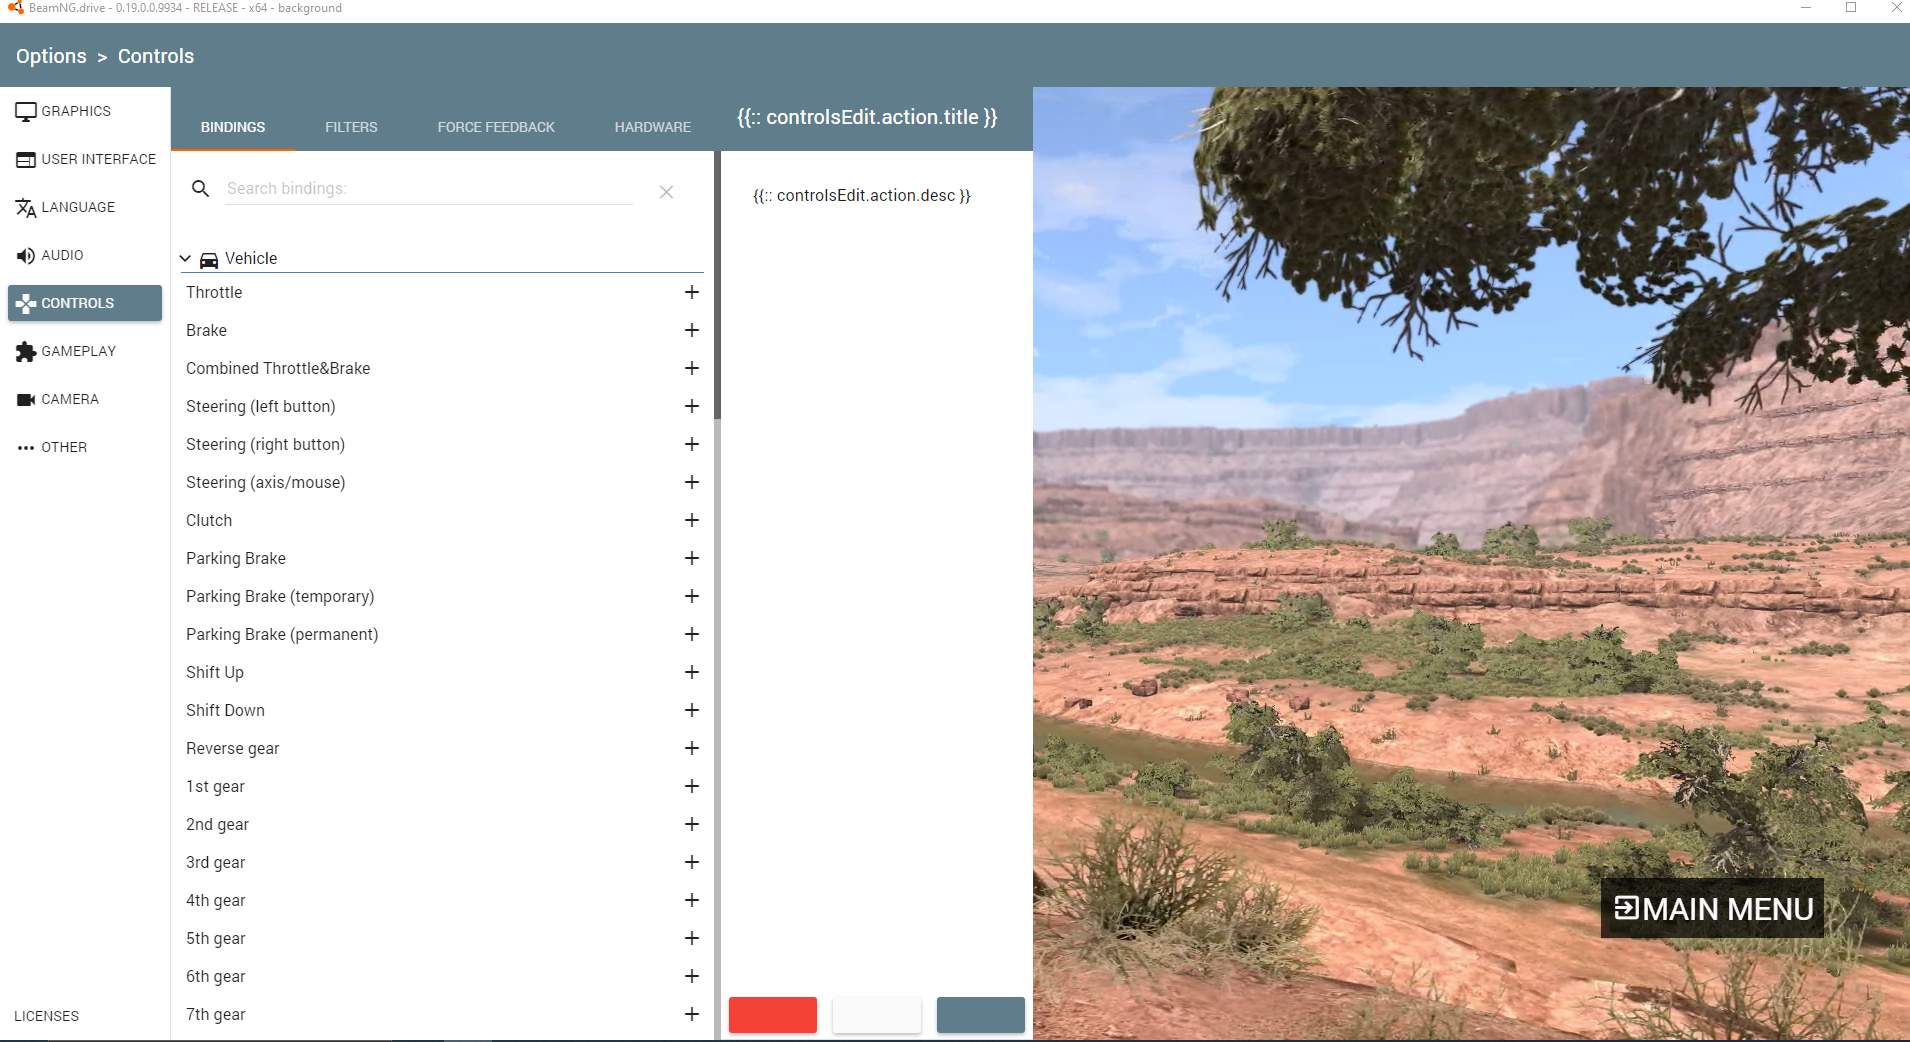Viewport: 1910px width, 1042px height.
Task: Add a binding for 2nd gear
Action: point(691,824)
